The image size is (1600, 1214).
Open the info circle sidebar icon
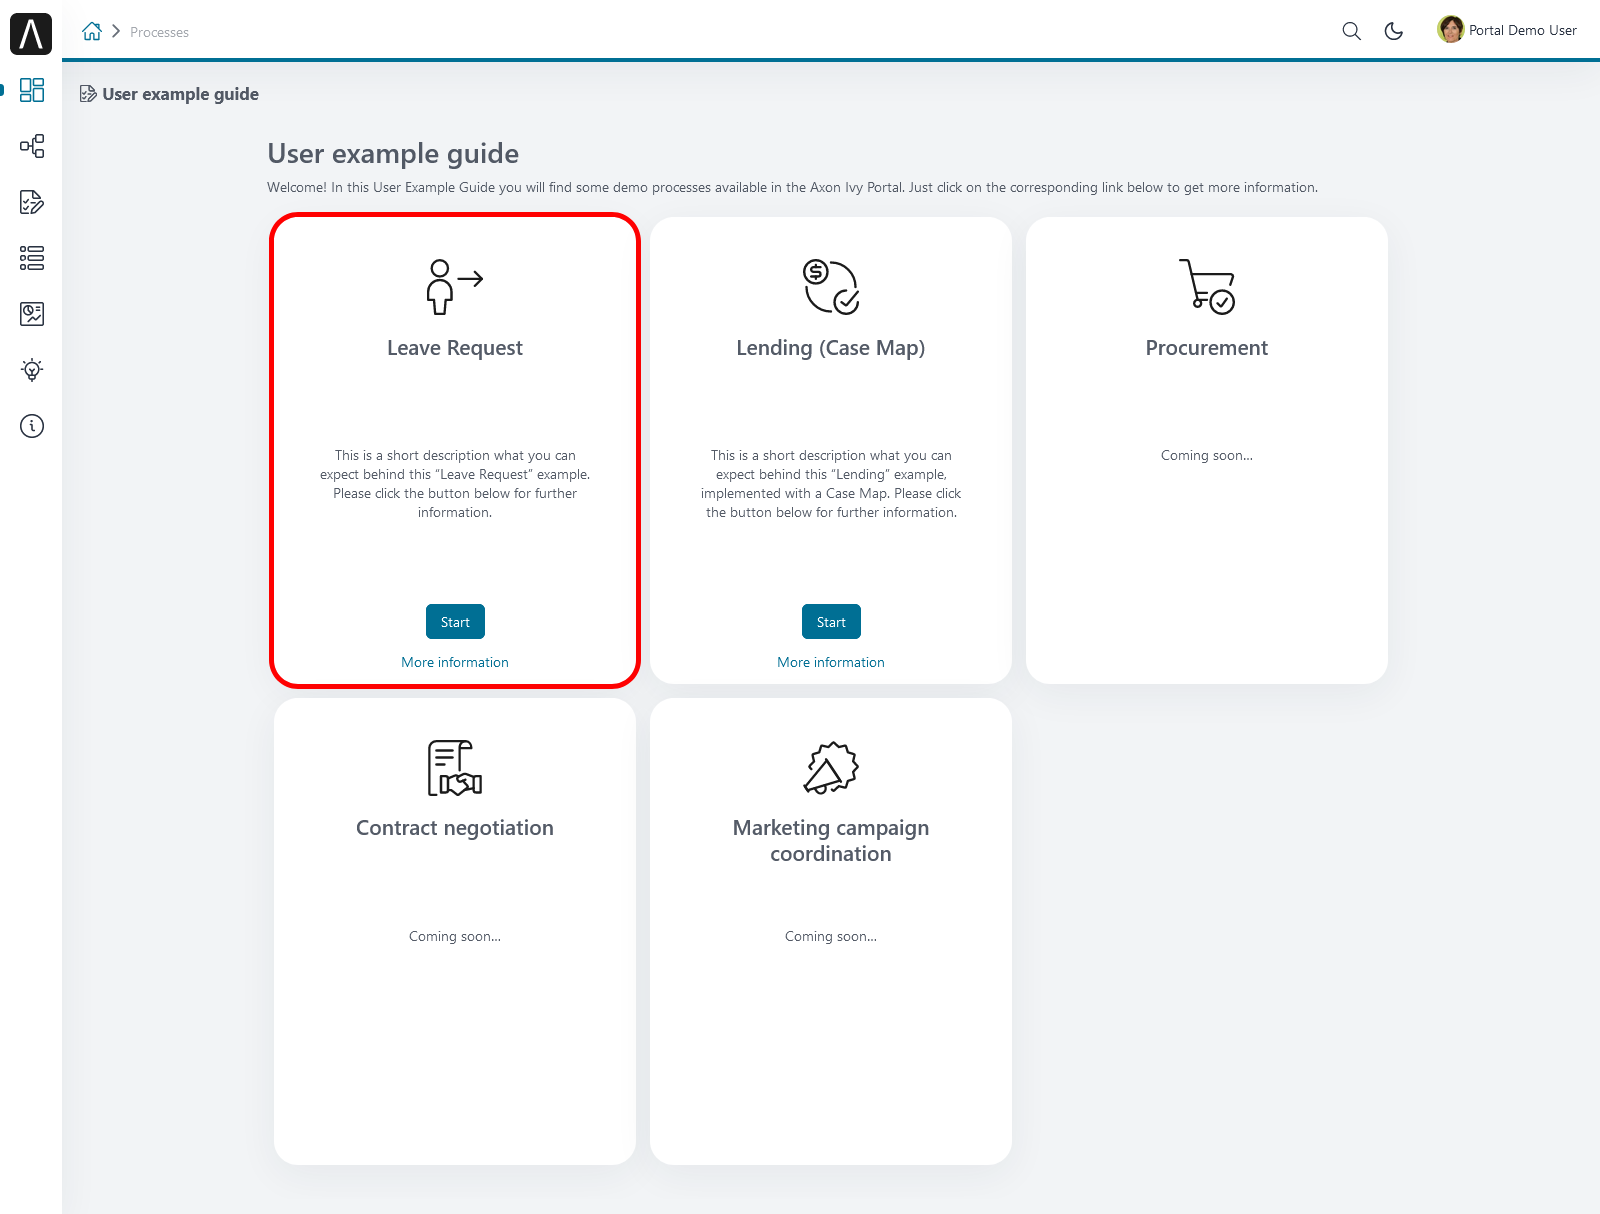(32, 426)
